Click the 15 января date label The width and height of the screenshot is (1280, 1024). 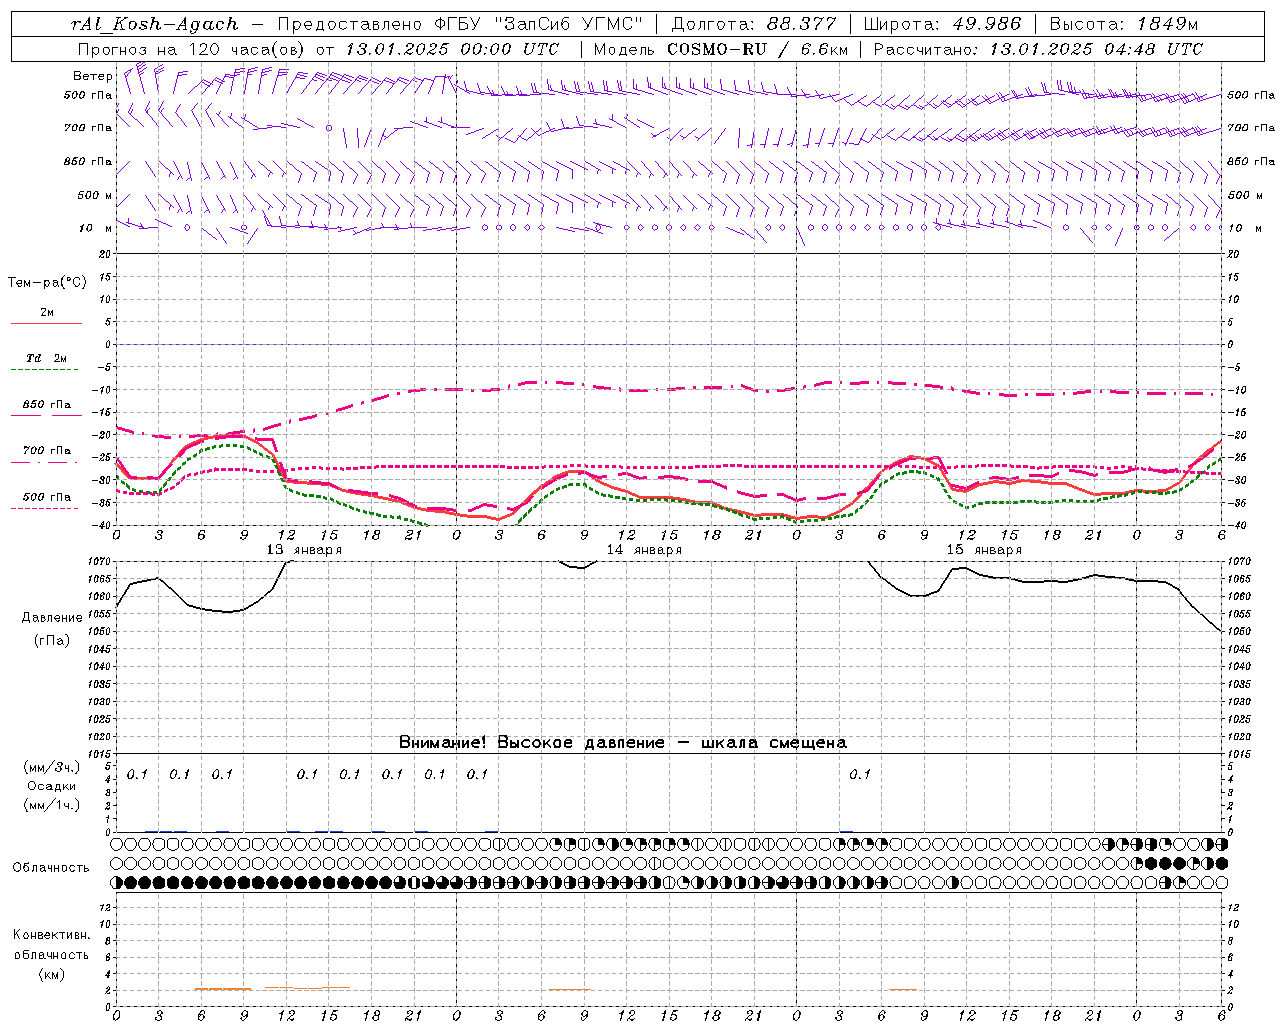tap(984, 550)
